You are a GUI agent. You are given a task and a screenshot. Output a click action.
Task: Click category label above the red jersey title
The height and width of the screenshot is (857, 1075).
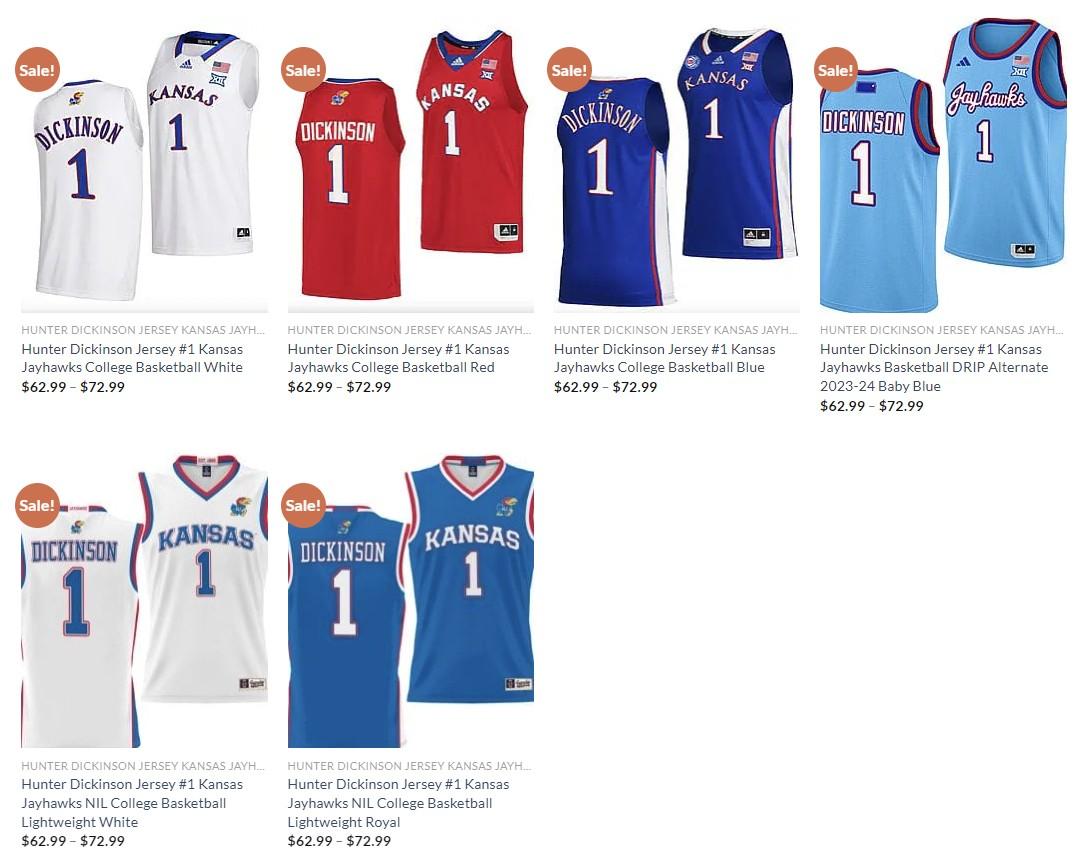[x=409, y=330]
